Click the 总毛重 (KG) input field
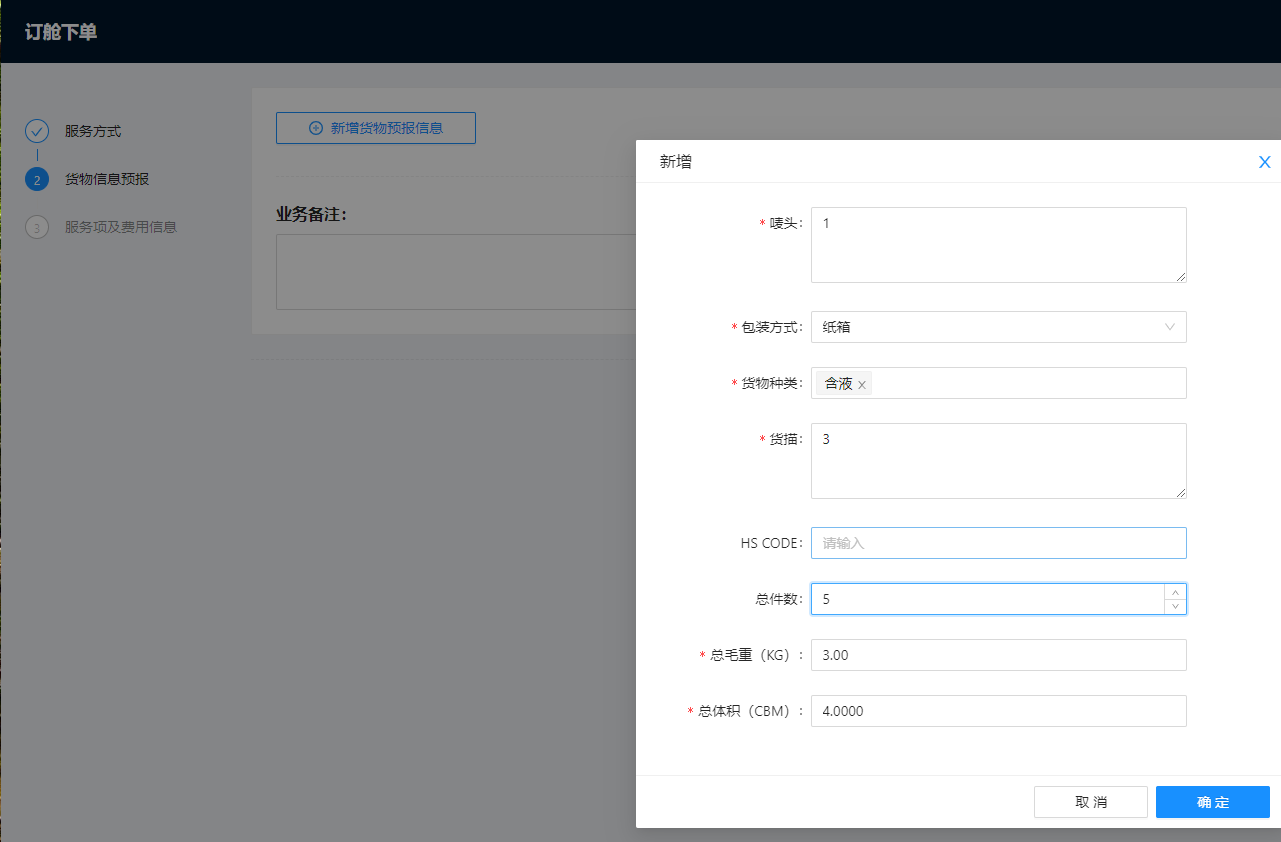1281x842 pixels. 998,655
